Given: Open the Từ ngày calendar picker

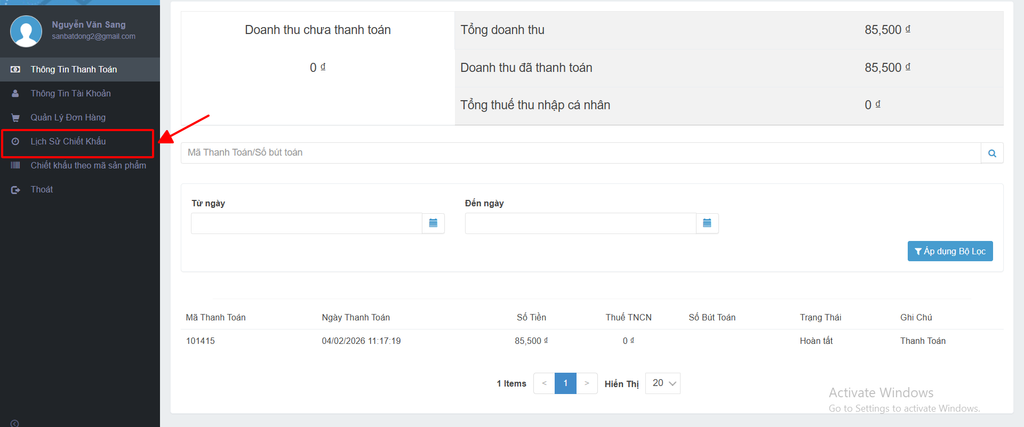Looking at the screenshot, I should click(x=434, y=223).
